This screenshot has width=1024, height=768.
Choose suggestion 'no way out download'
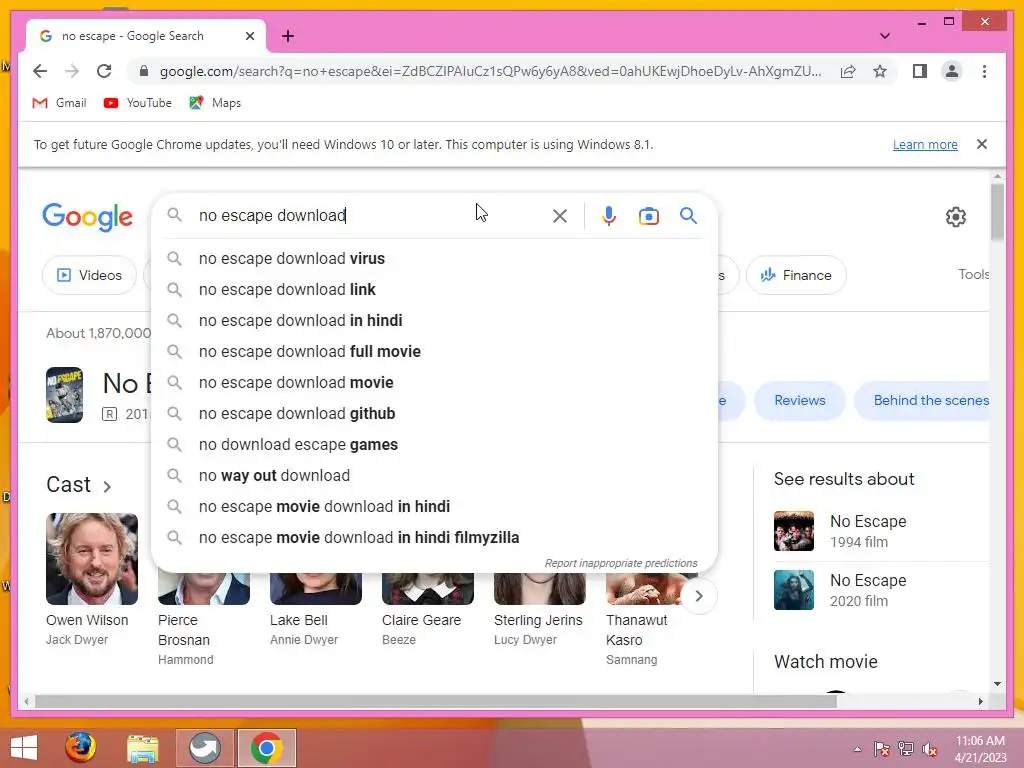point(434,475)
